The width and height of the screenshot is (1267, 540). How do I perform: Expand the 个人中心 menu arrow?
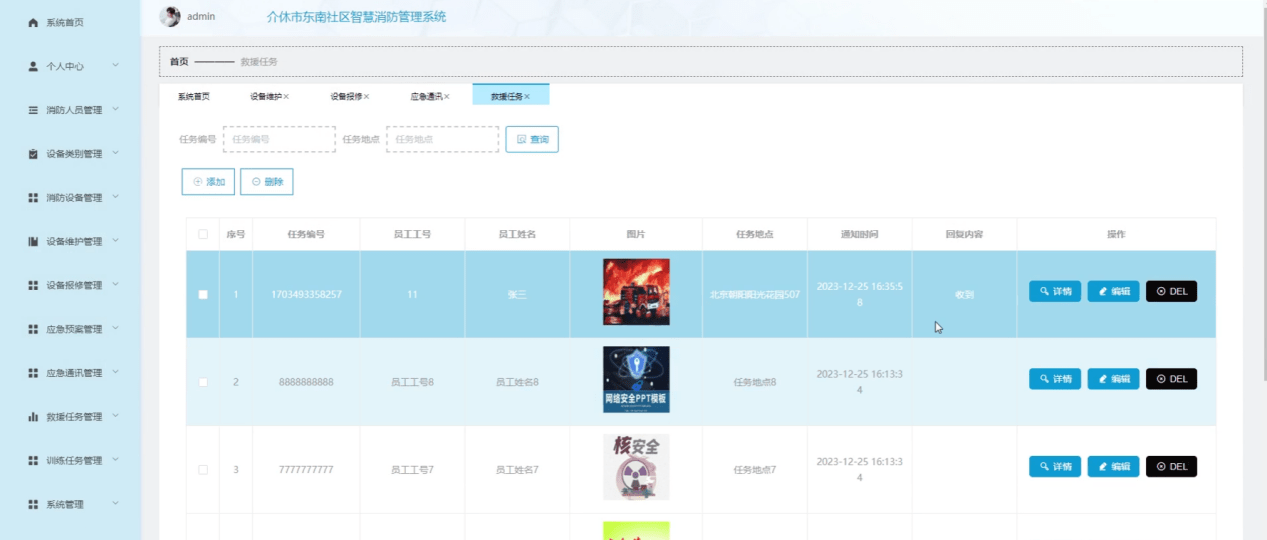pyautogui.click(x=116, y=66)
